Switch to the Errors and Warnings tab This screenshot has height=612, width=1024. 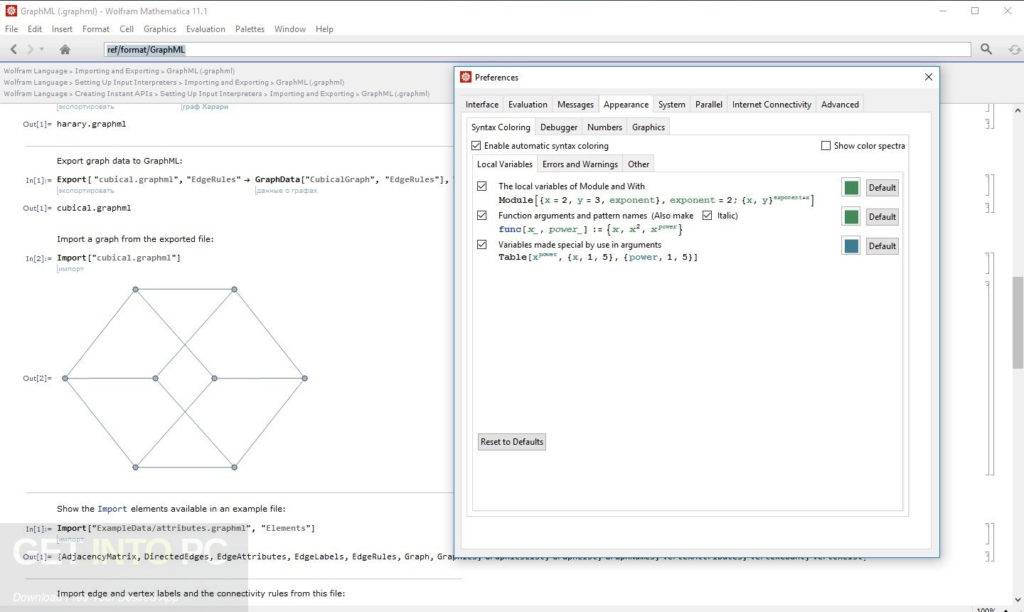pyautogui.click(x=580, y=163)
